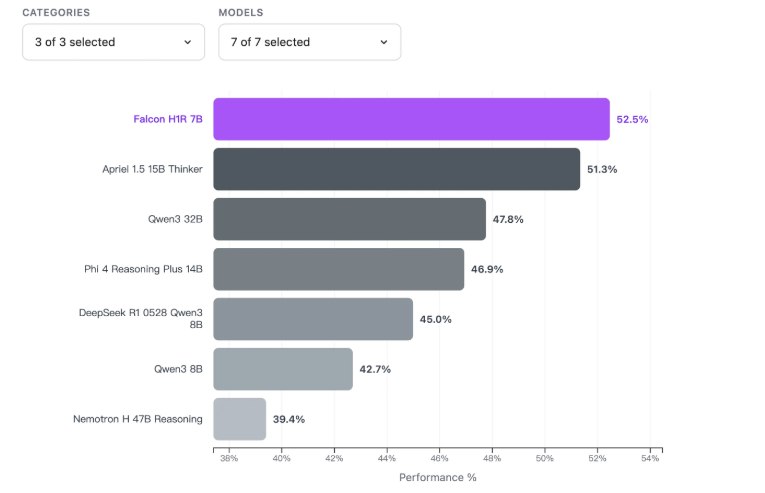Click the chevron in Categories selector
The width and height of the screenshot is (765, 493).
click(187, 42)
